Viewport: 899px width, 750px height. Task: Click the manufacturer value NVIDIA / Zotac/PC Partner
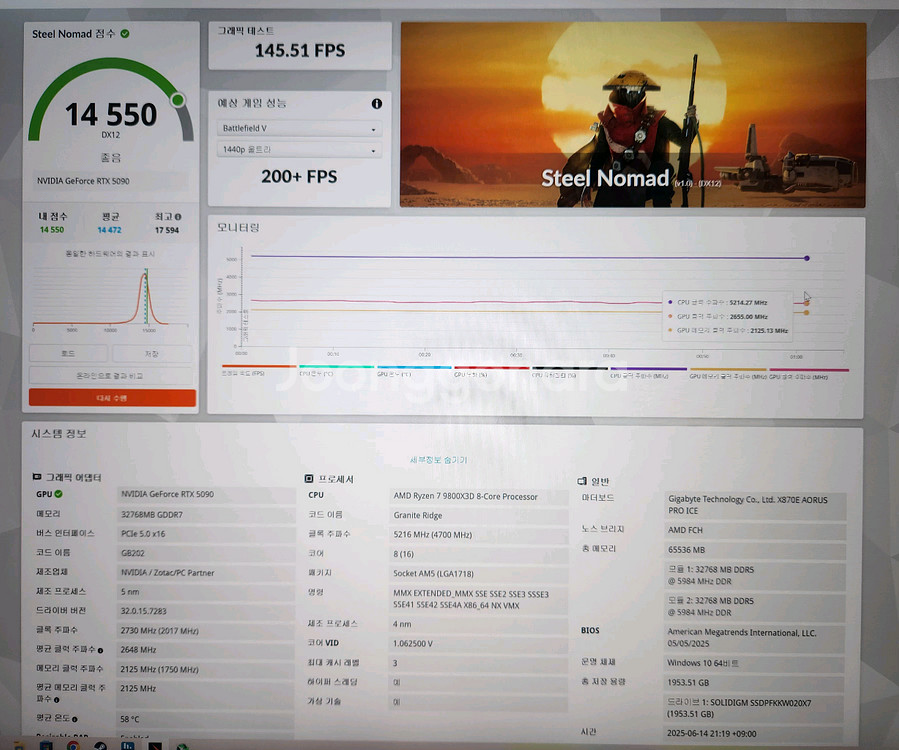click(167, 573)
